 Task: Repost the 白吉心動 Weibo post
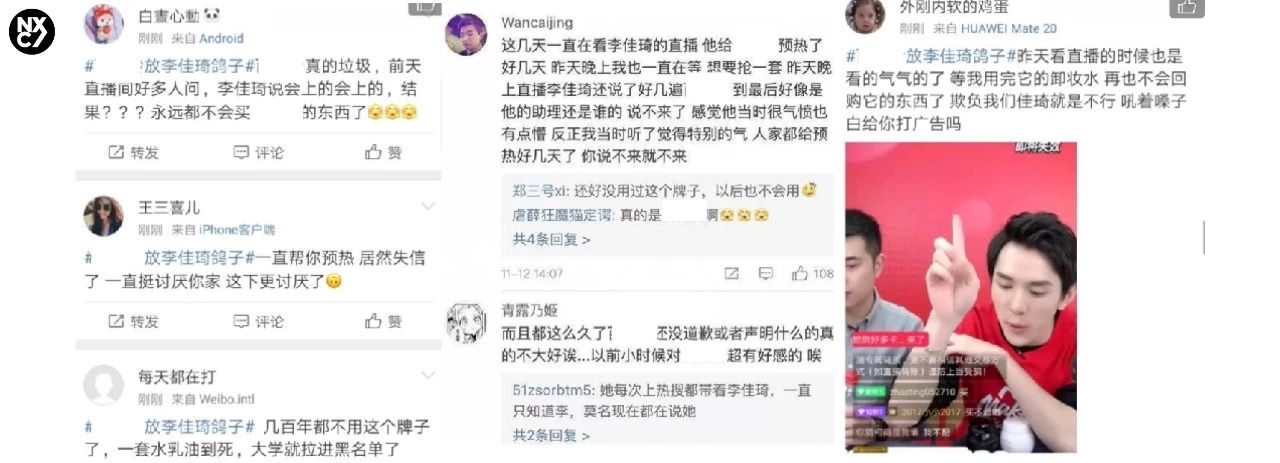[x=133, y=152]
